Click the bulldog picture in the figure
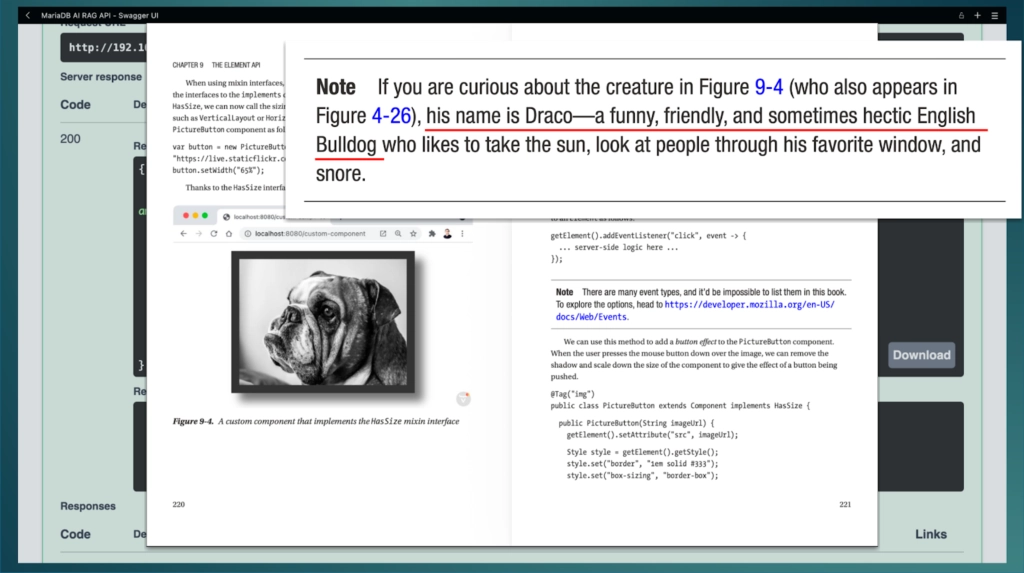Viewport: 1024px width, 573px height. point(323,319)
